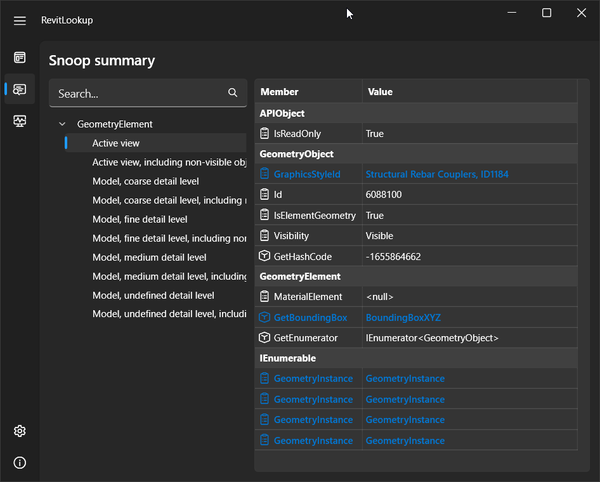Click the GetBoundingBox method cube icon
Viewport: 600px width, 482px height.
tap(264, 317)
